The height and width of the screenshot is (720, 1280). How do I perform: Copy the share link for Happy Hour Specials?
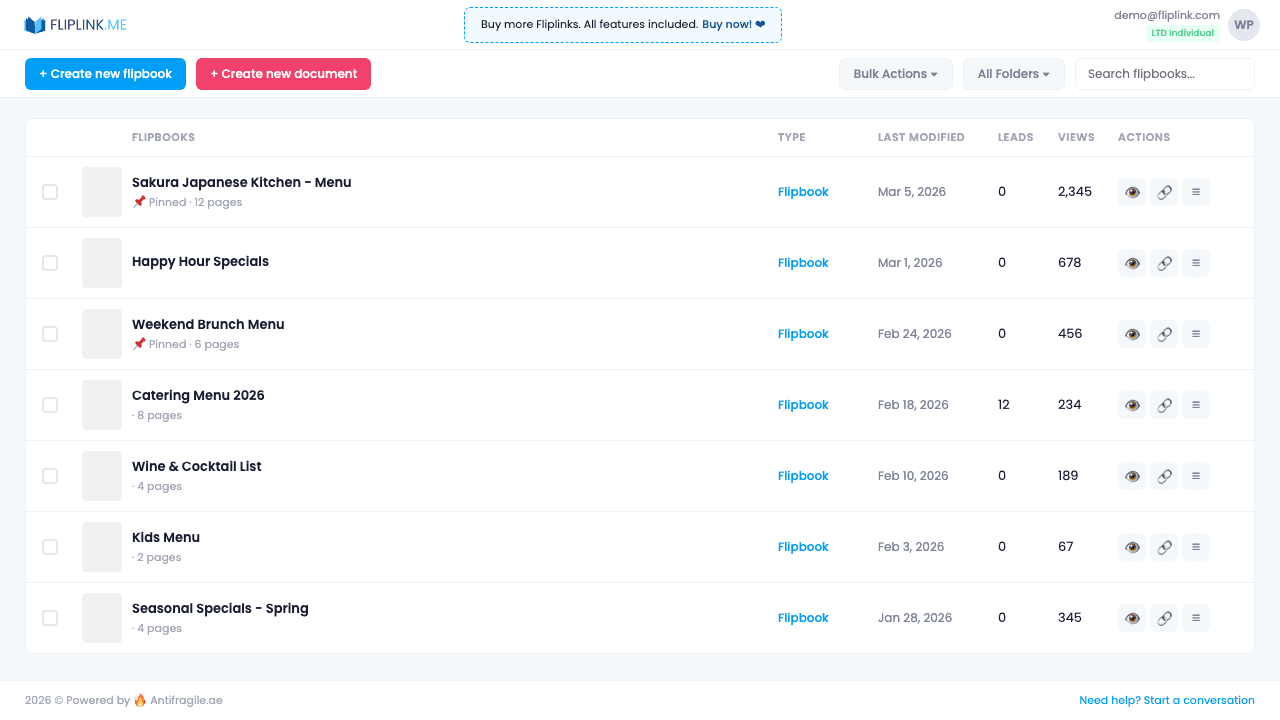(x=1163, y=262)
